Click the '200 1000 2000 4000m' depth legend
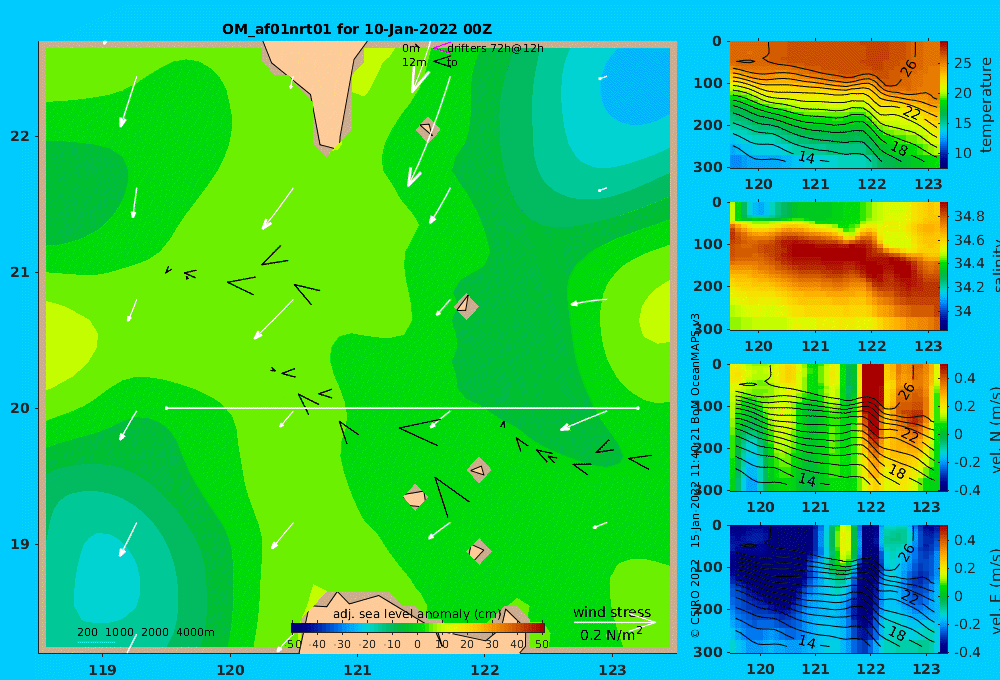Viewport: 1000px width, 680px height. tap(146, 632)
